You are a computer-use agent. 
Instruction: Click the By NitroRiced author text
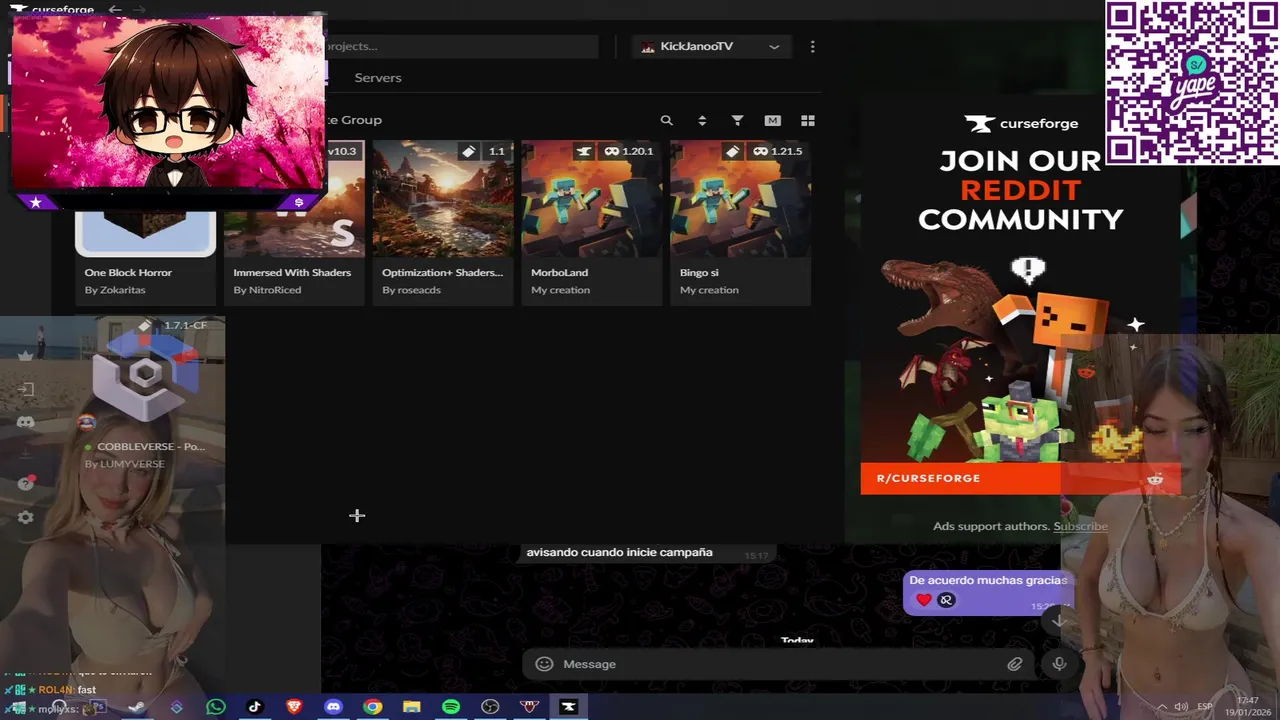[x=267, y=290]
